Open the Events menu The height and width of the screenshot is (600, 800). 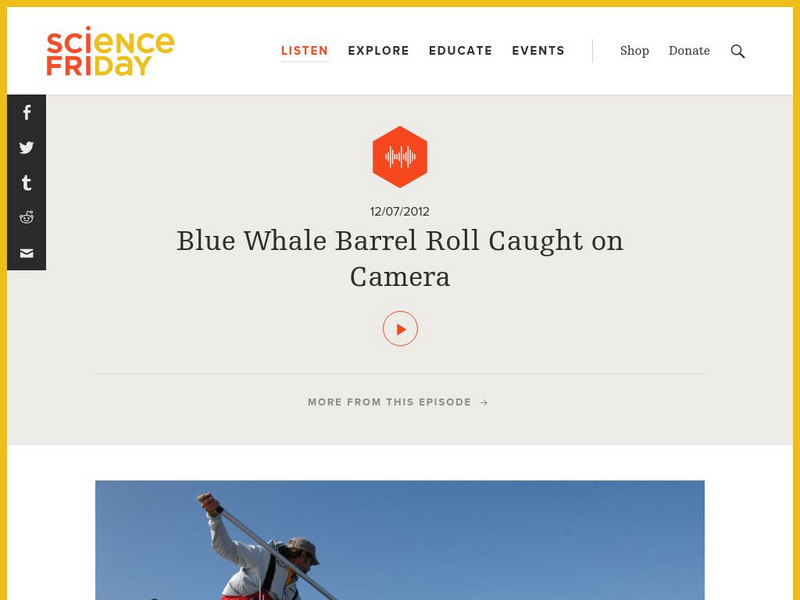click(538, 51)
